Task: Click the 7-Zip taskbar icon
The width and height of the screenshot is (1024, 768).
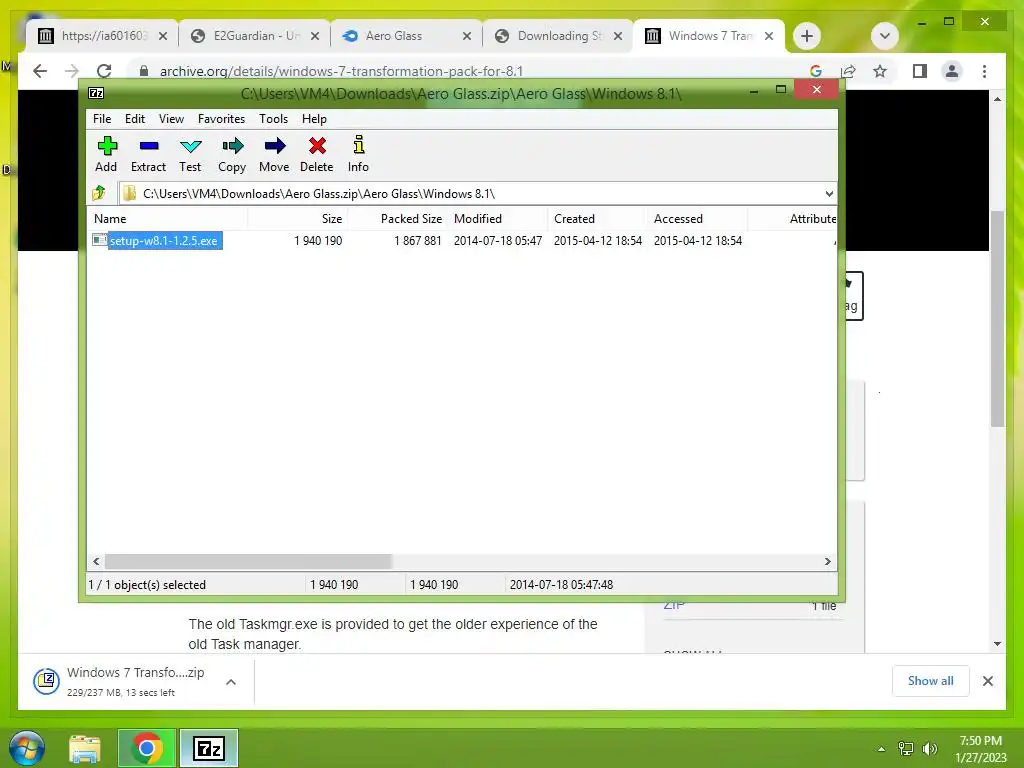Action: point(209,748)
